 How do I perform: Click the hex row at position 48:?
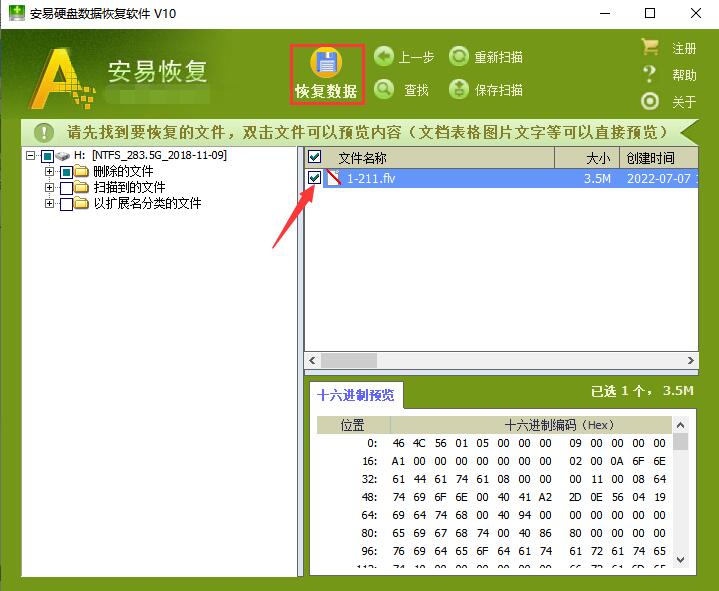[494, 497]
